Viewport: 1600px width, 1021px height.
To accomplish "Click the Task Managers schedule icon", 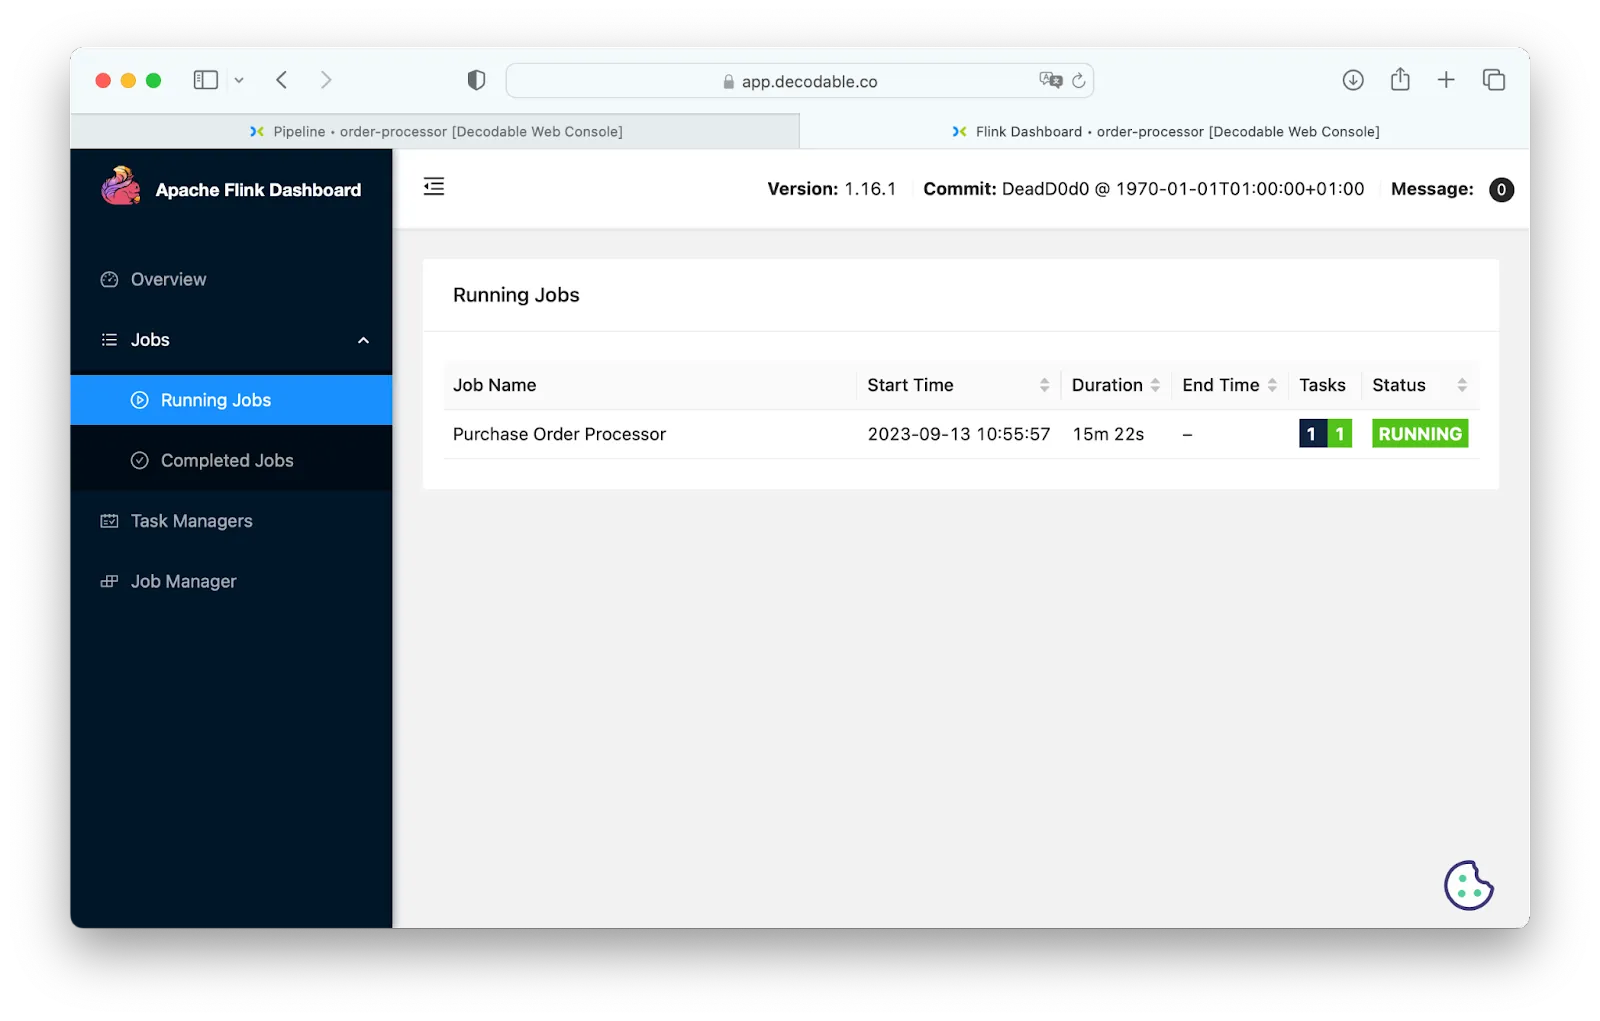I will tap(110, 521).
